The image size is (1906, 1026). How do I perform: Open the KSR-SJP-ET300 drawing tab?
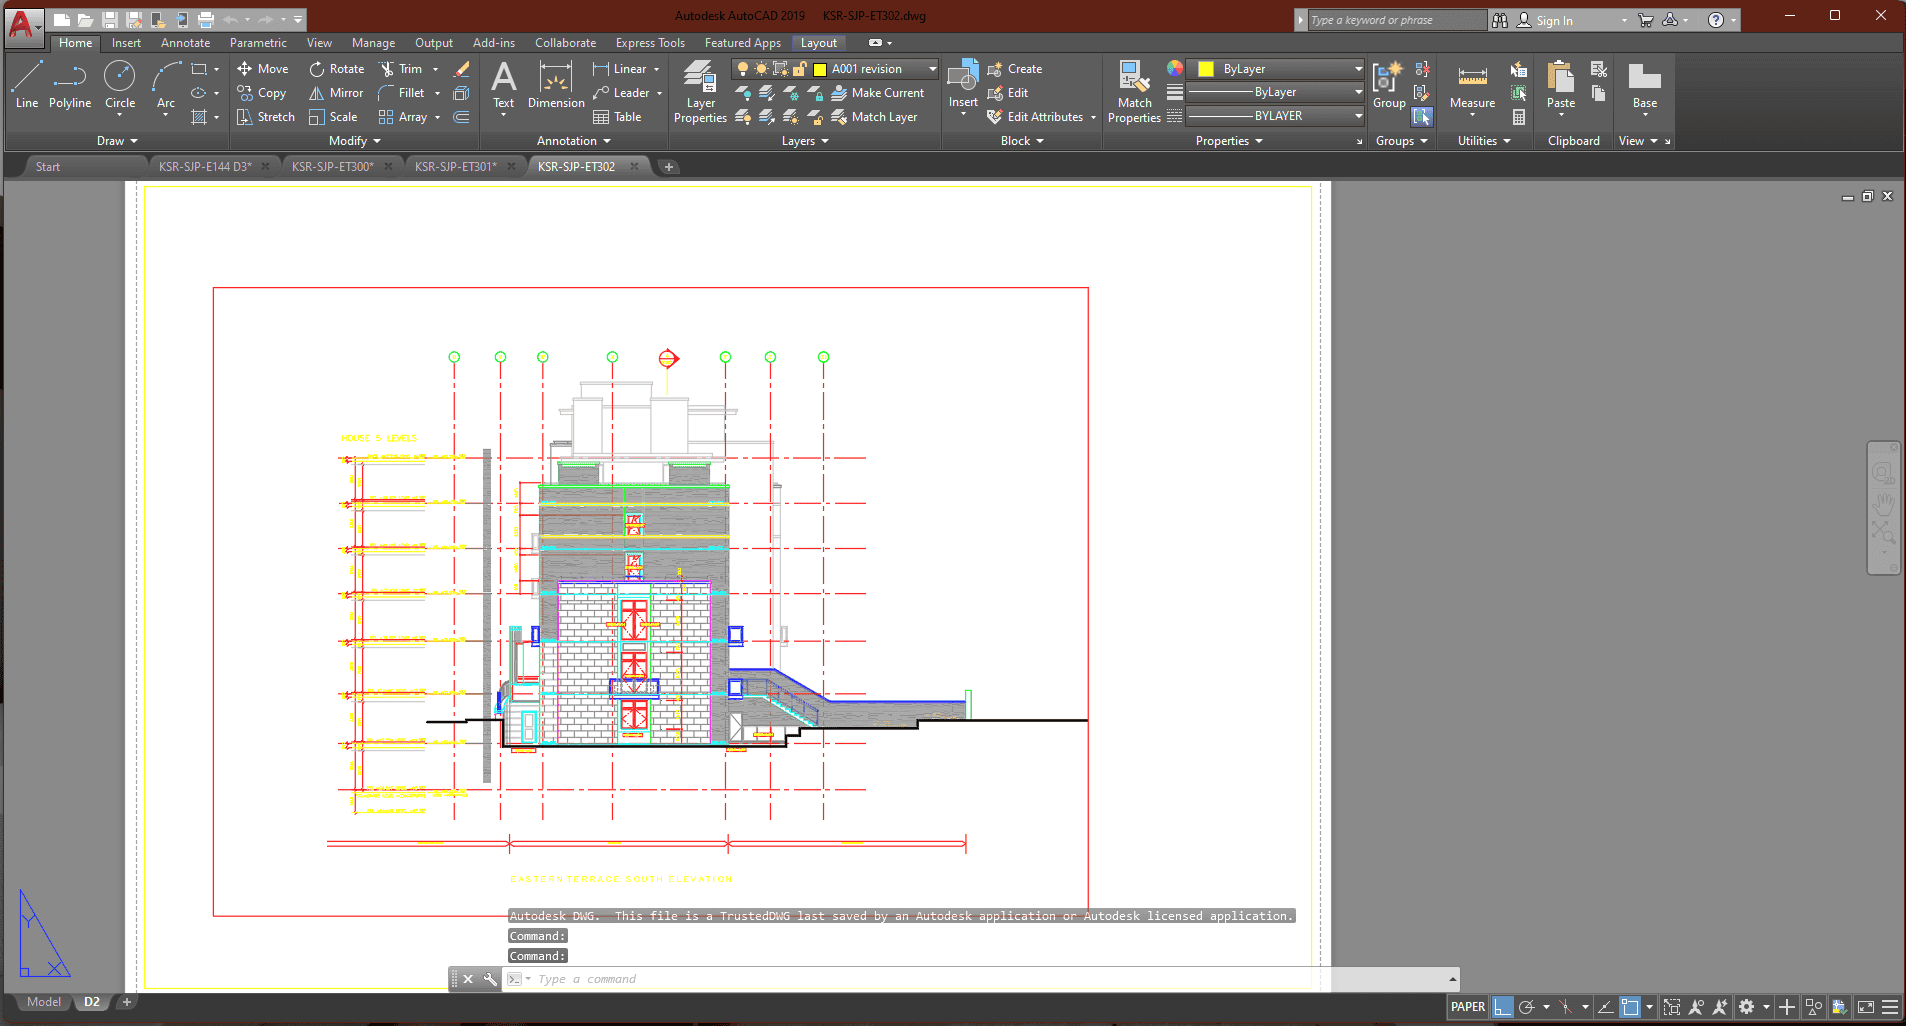(332, 167)
